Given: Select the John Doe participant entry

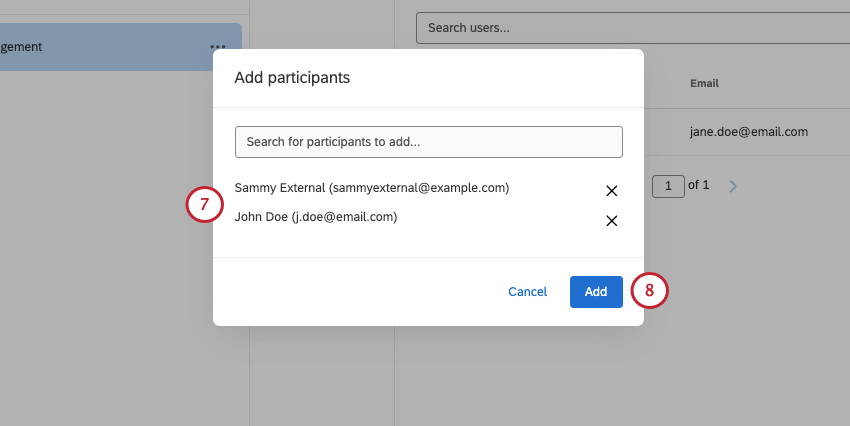Looking at the screenshot, I should pos(315,216).
